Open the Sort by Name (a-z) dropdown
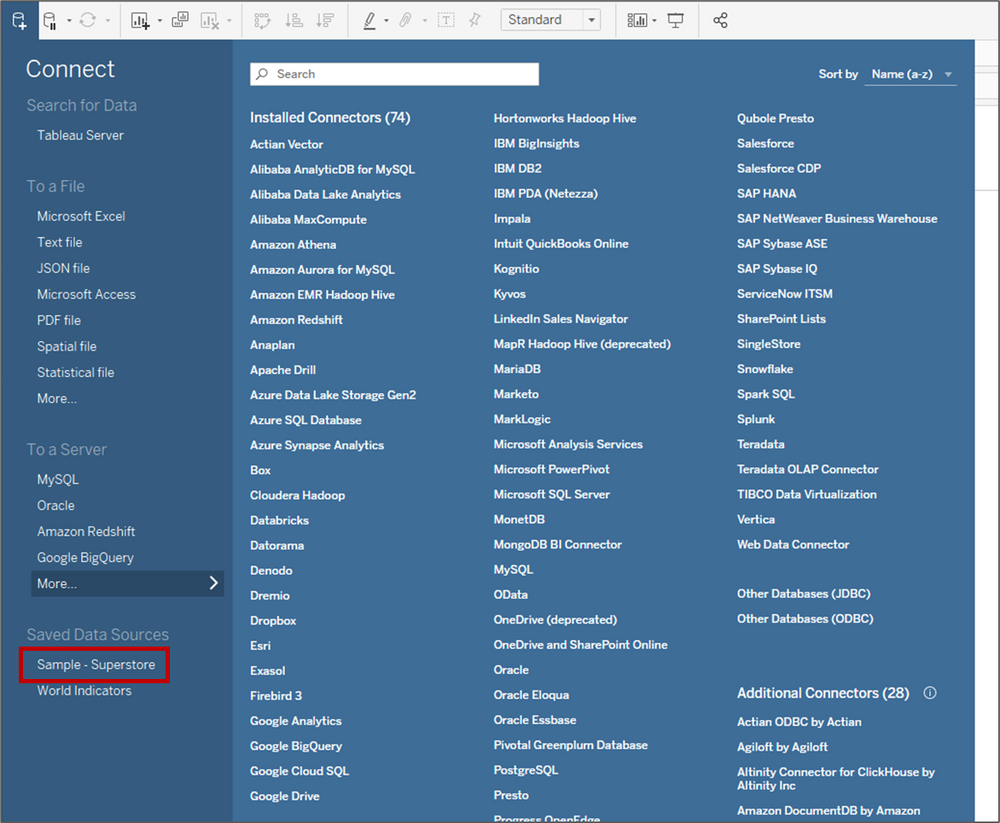The image size is (1000, 823). [x=910, y=74]
